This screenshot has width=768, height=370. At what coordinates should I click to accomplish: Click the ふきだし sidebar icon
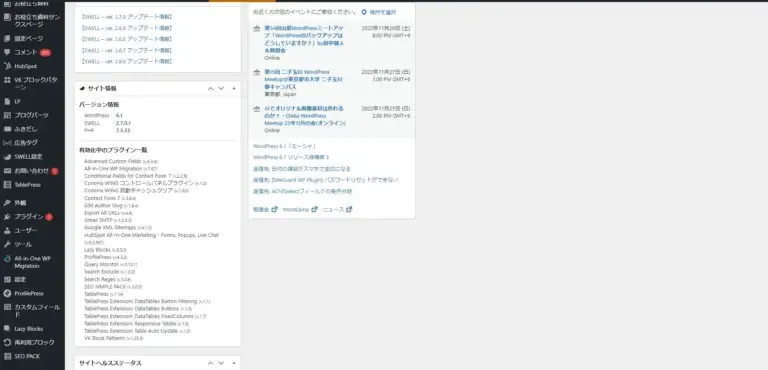click(7, 129)
